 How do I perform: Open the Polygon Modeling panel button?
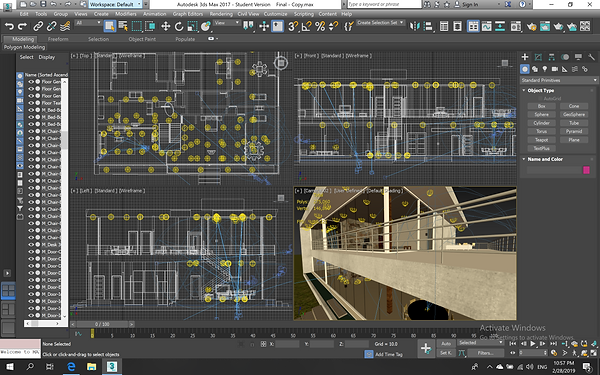(24, 47)
